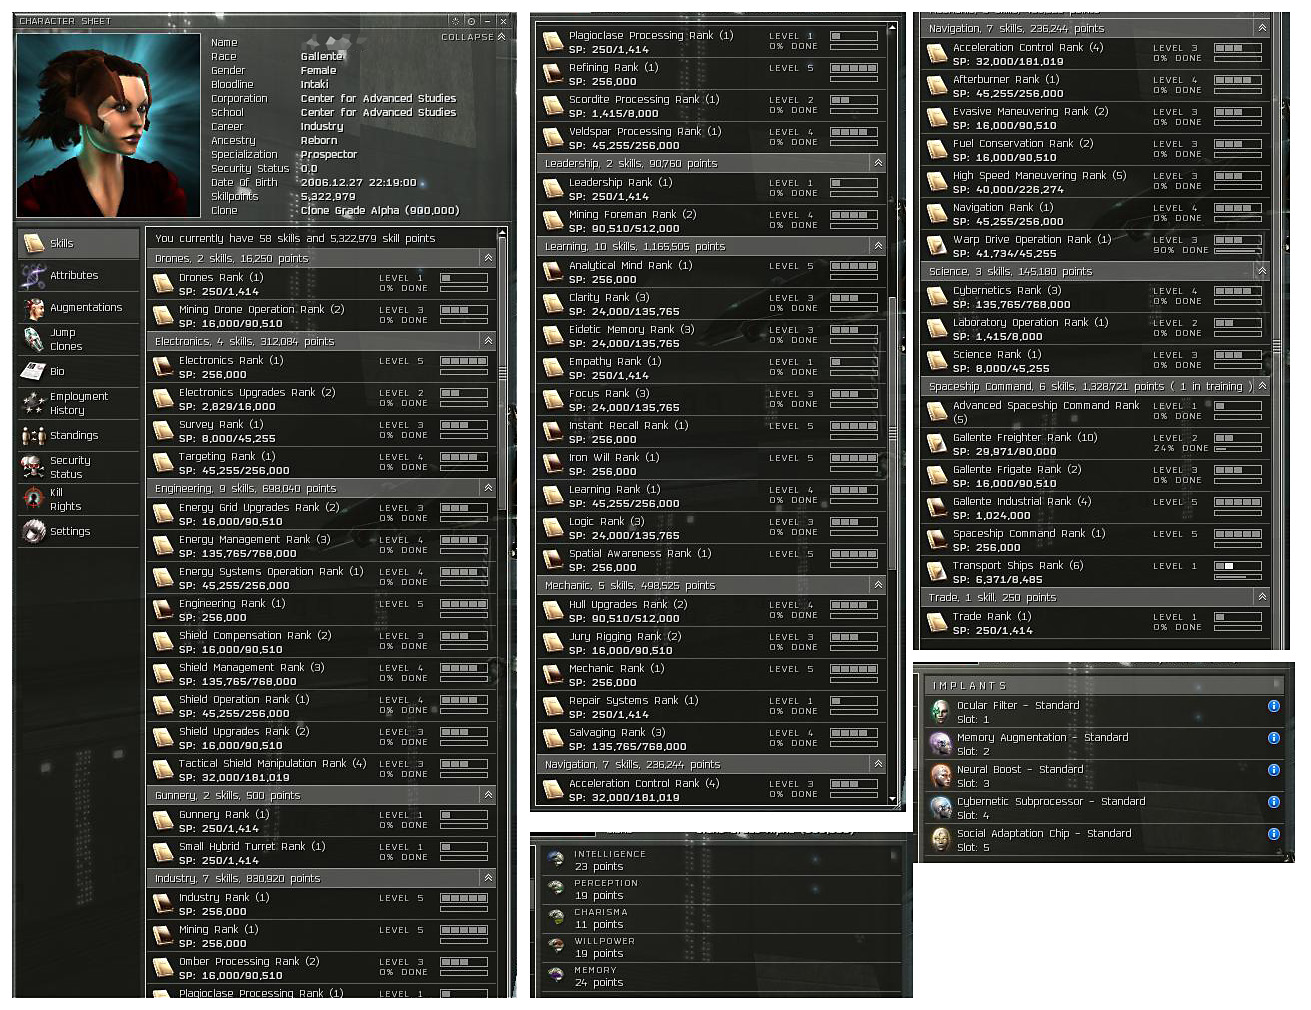
Task: Go to the Jump Clones tab
Action: 78,339
